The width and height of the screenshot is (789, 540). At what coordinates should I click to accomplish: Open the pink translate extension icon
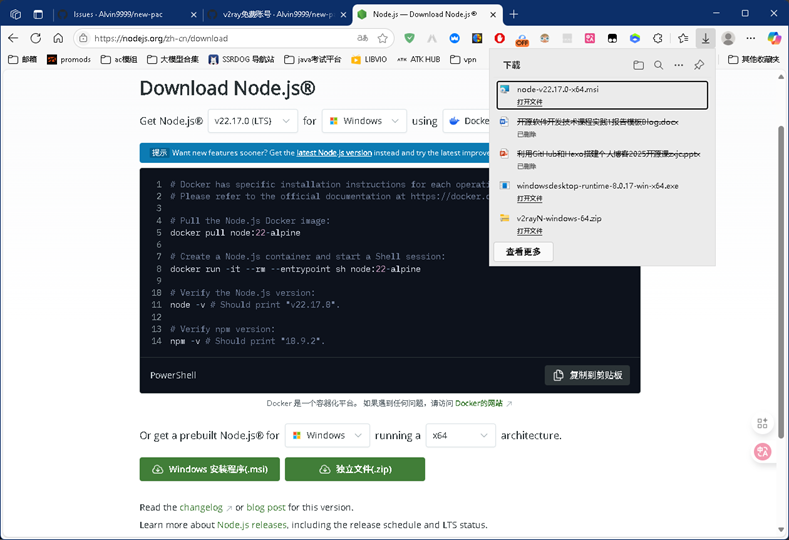(590, 38)
